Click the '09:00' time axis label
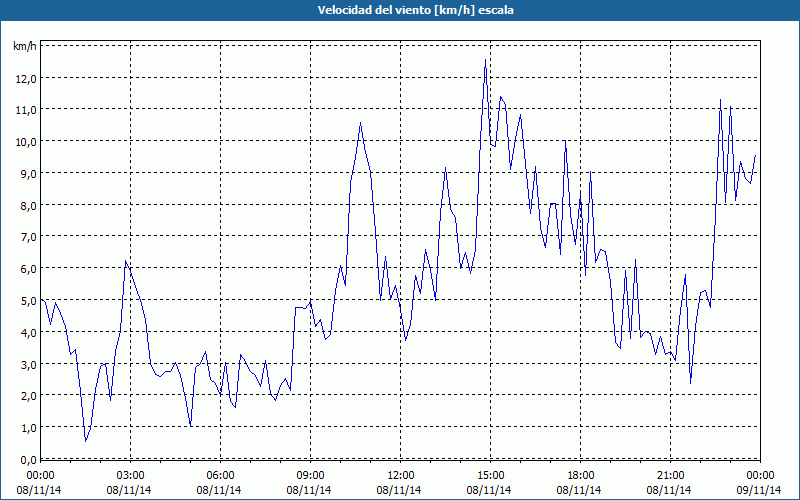 coord(311,476)
